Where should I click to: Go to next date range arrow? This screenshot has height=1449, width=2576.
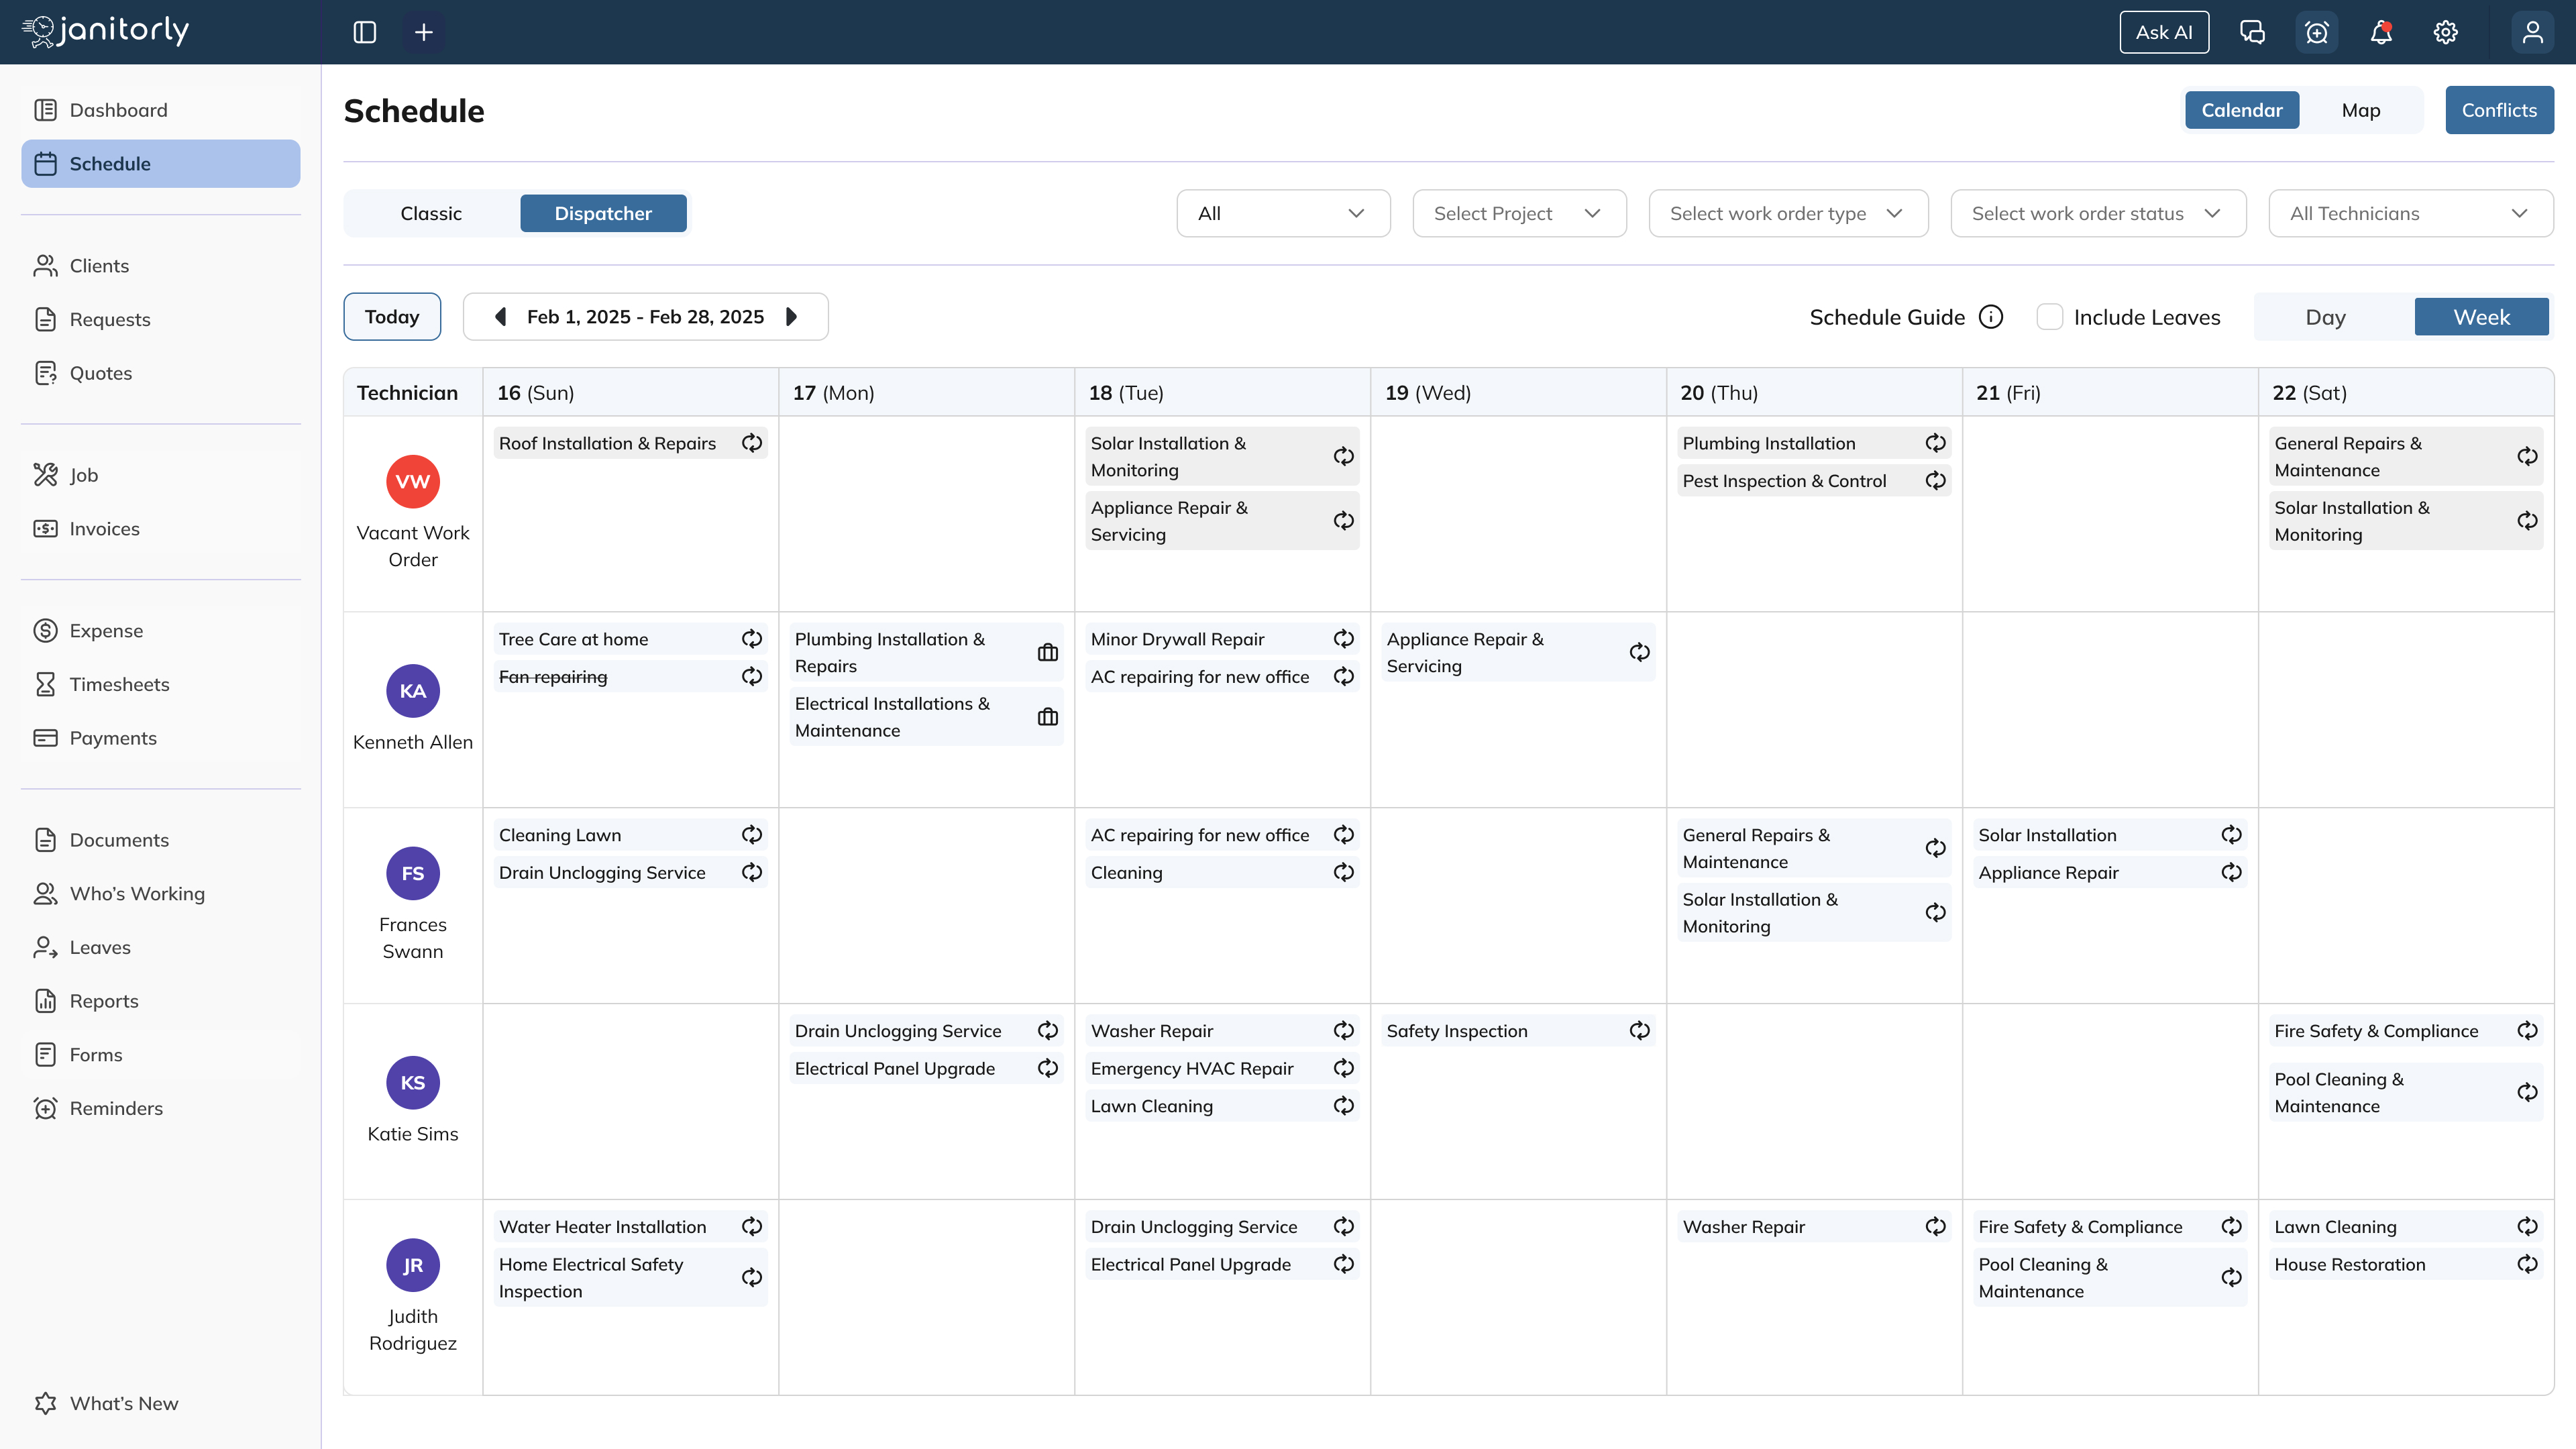tap(792, 317)
